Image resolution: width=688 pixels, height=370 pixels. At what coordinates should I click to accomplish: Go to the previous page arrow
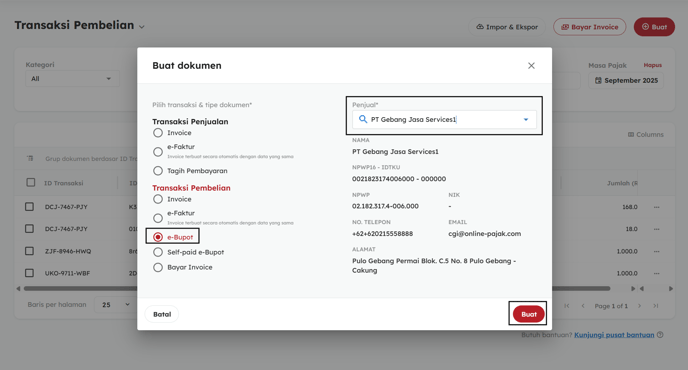point(583,306)
